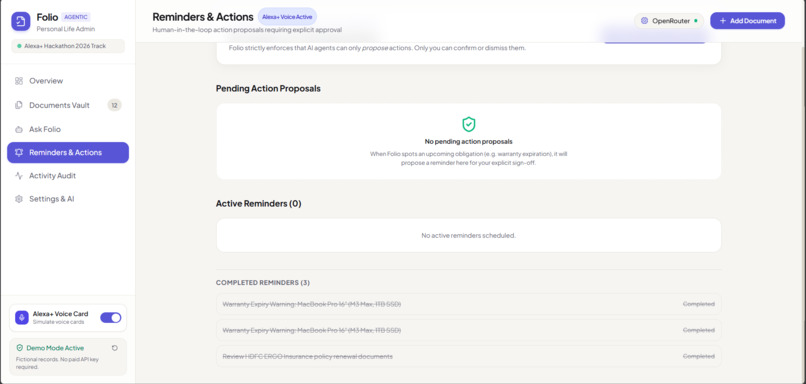
Task: Click the Reminders & Actions page title
Action: pos(203,17)
